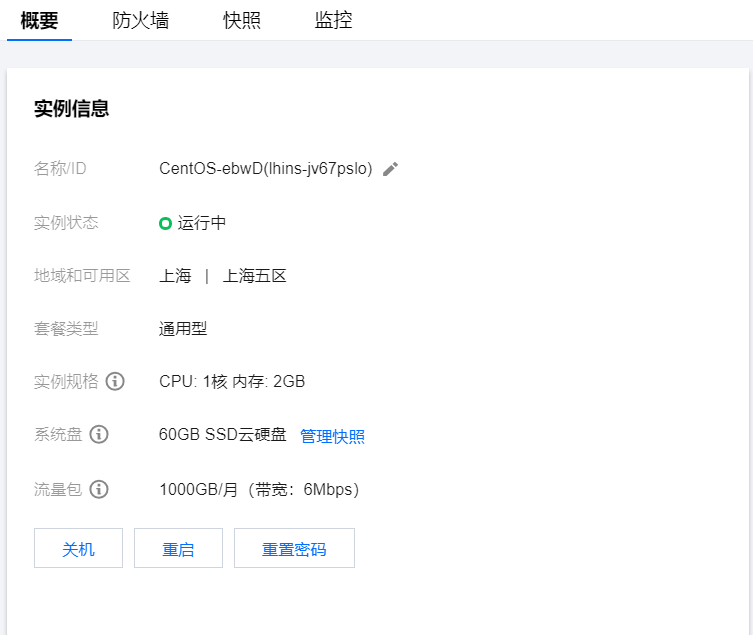Click the 上海五区 availability zone text

point(255,276)
